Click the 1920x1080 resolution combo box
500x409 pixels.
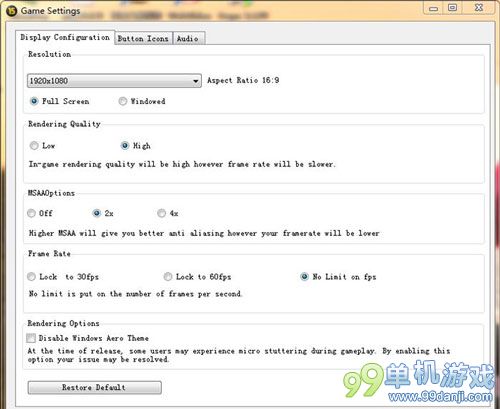pyautogui.click(x=114, y=81)
